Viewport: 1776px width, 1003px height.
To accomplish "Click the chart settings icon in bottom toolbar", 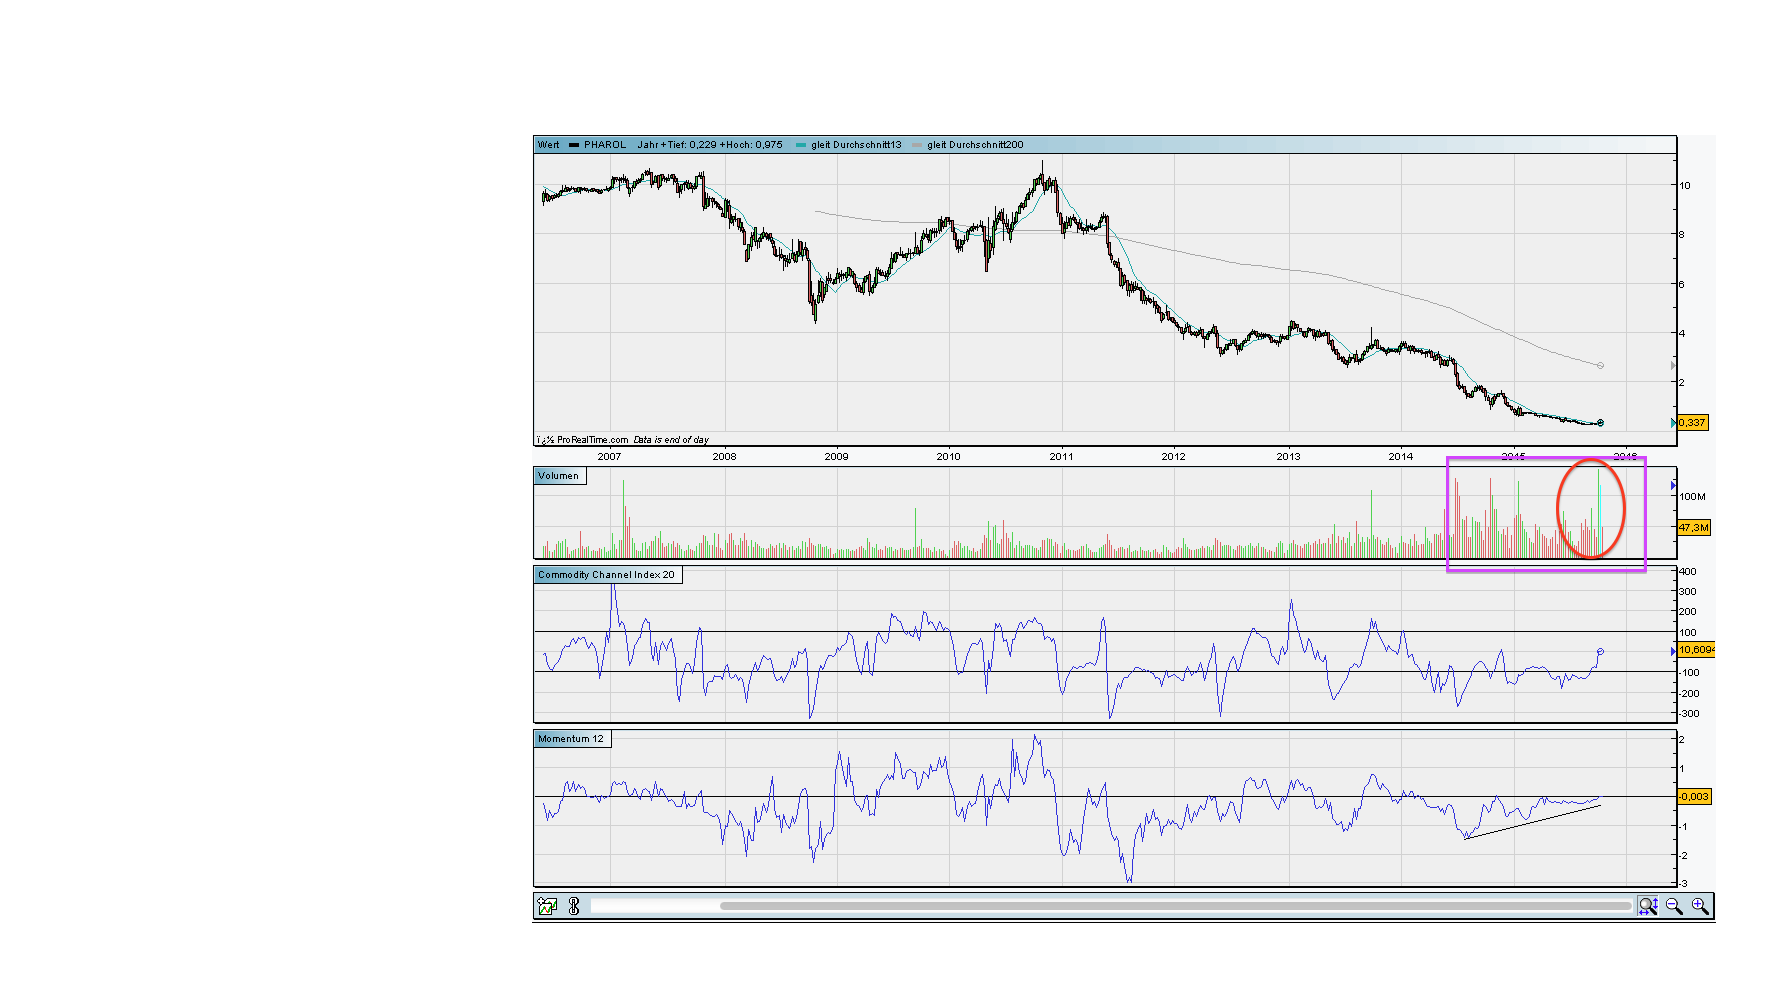I will click(x=547, y=906).
